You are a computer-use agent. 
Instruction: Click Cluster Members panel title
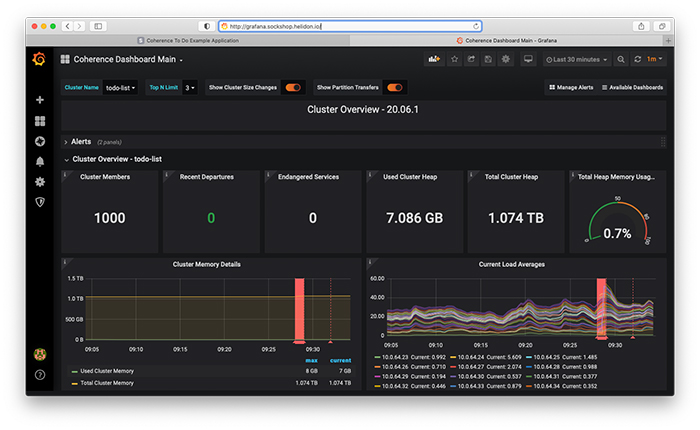click(x=105, y=177)
